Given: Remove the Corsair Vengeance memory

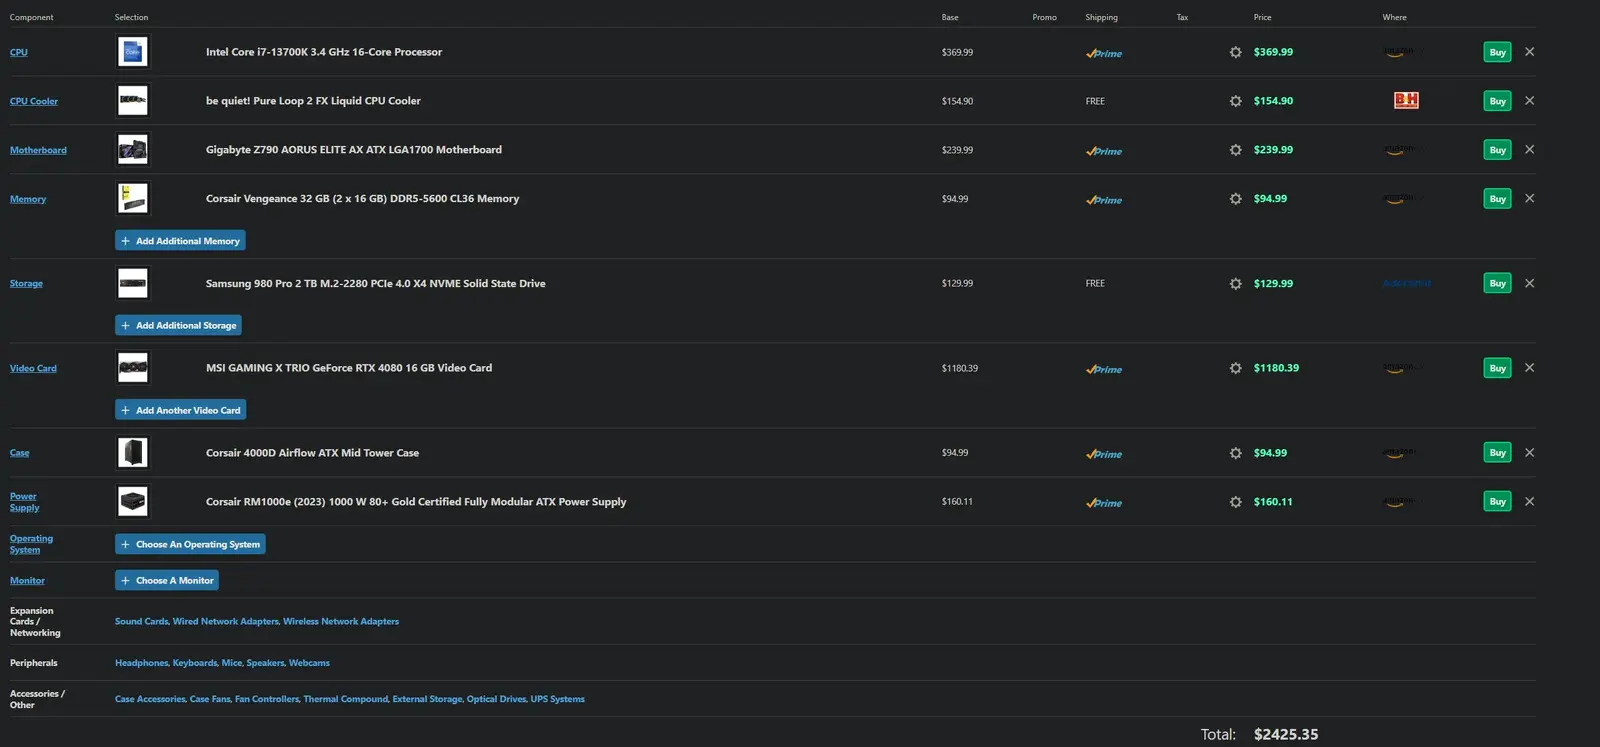Looking at the screenshot, I should pyautogui.click(x=1529, y=199).
